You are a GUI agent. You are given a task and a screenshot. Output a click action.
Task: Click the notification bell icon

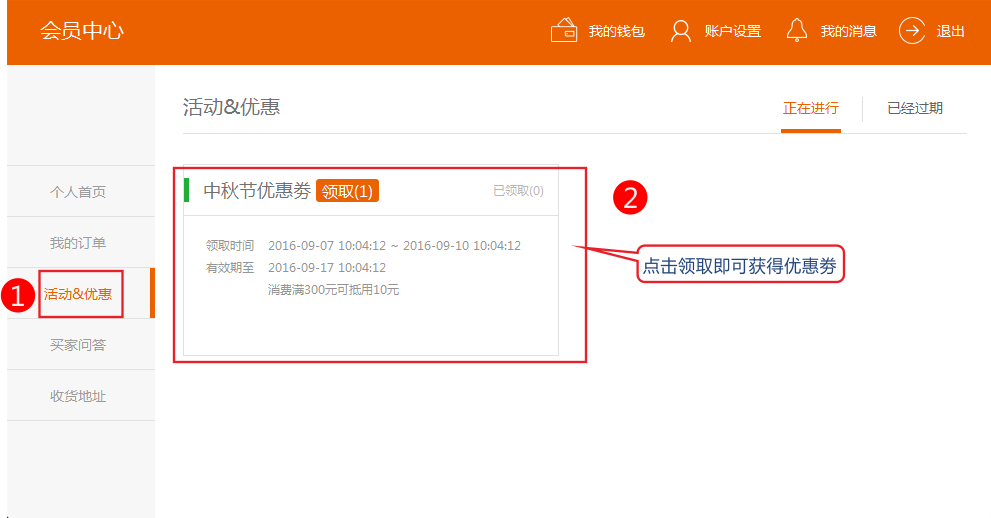pos(797,31)
